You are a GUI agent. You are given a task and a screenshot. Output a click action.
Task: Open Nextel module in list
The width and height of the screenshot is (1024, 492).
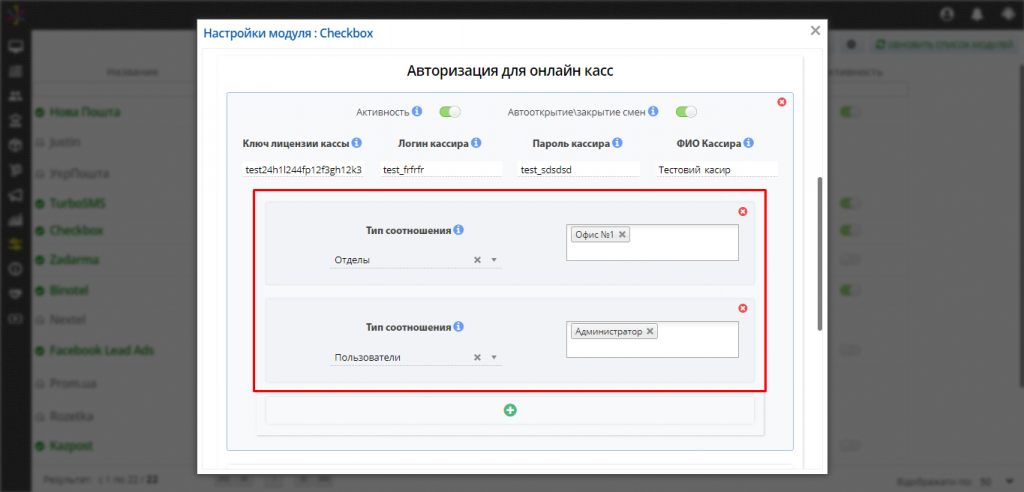[x=68, y=320]
